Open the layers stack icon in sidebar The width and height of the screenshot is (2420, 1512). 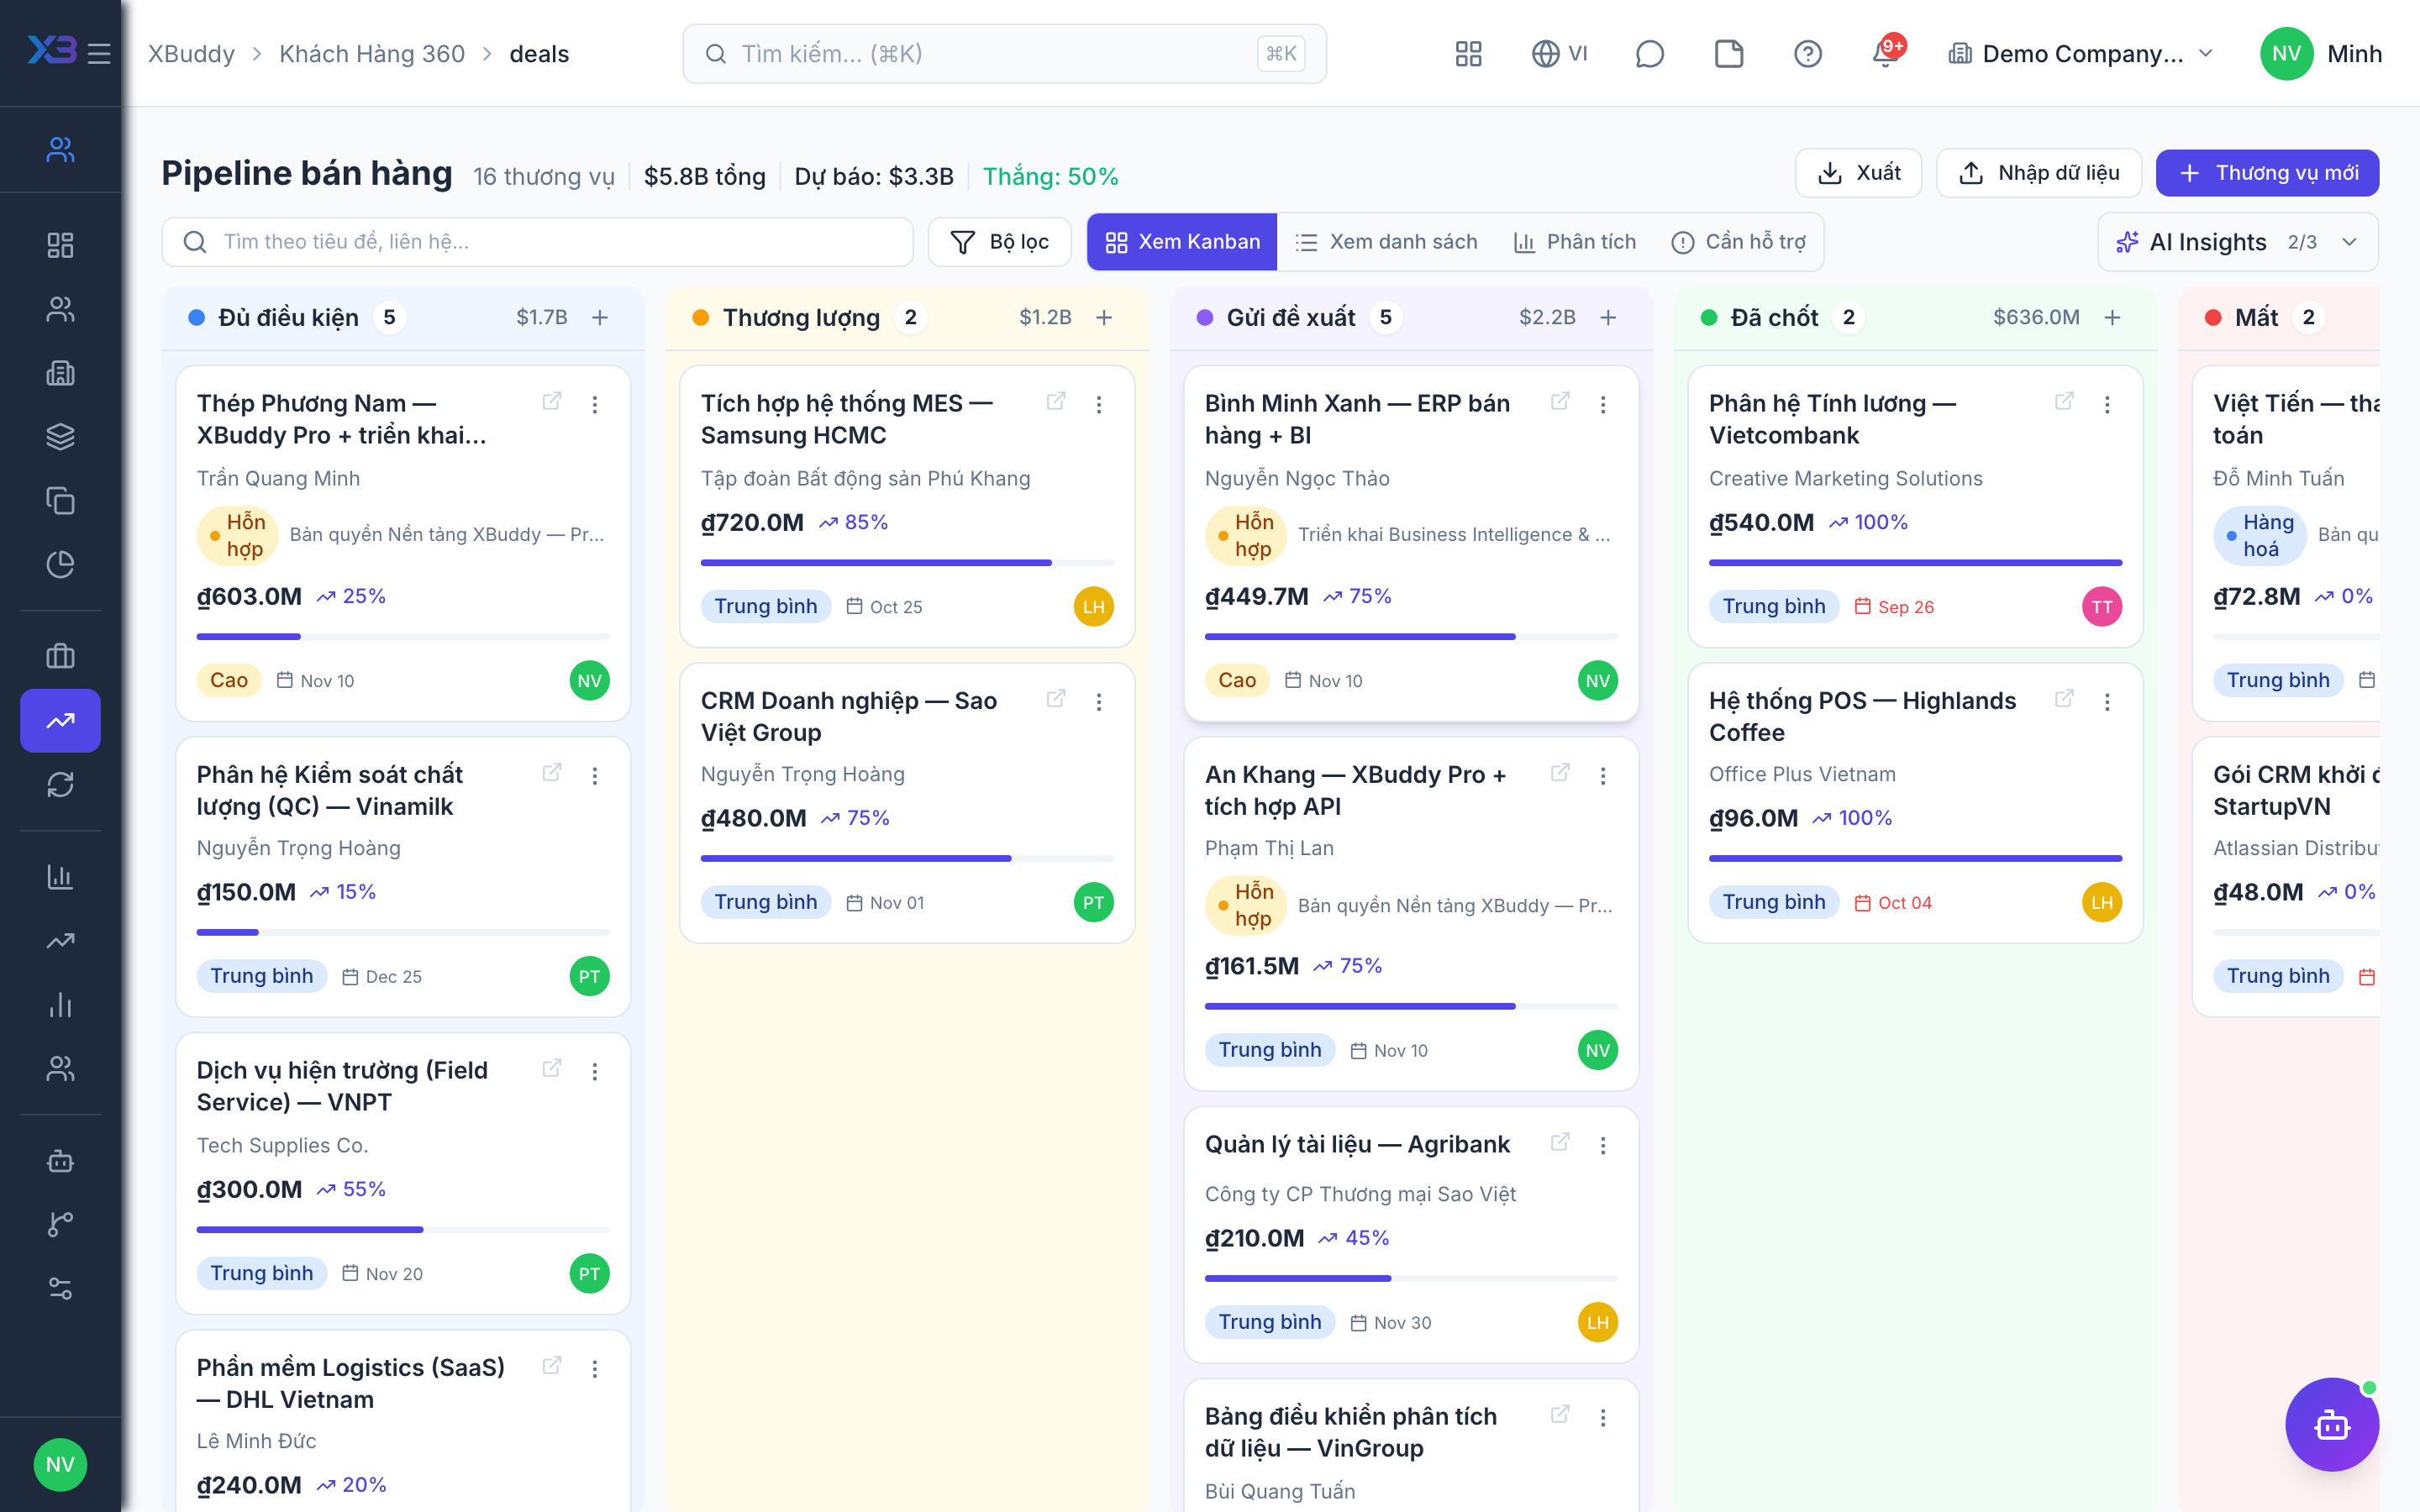pos(60,436)
